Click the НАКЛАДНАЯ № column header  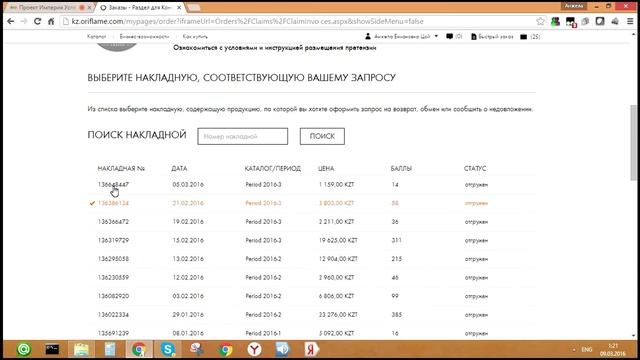coord(121,168)
